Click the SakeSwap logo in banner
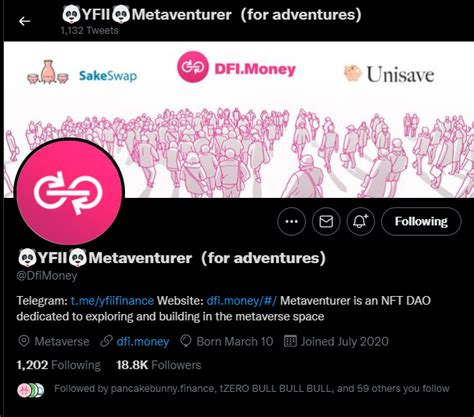 82,73
